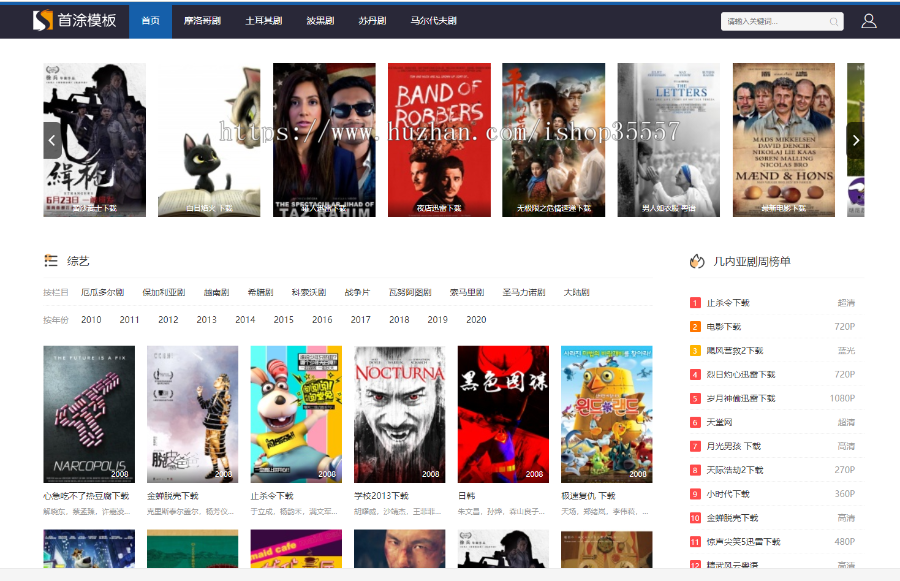Screen dimensions: 900x581
Task: Click the carousel next arrow
Action: [x=855, y=140]
